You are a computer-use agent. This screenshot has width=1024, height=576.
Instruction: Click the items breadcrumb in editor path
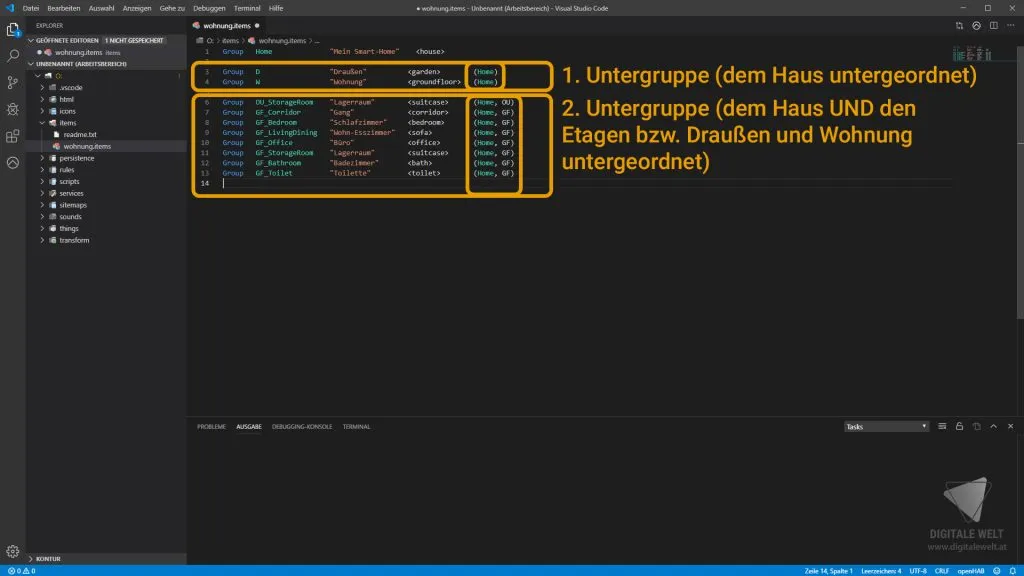click(230, 40)
